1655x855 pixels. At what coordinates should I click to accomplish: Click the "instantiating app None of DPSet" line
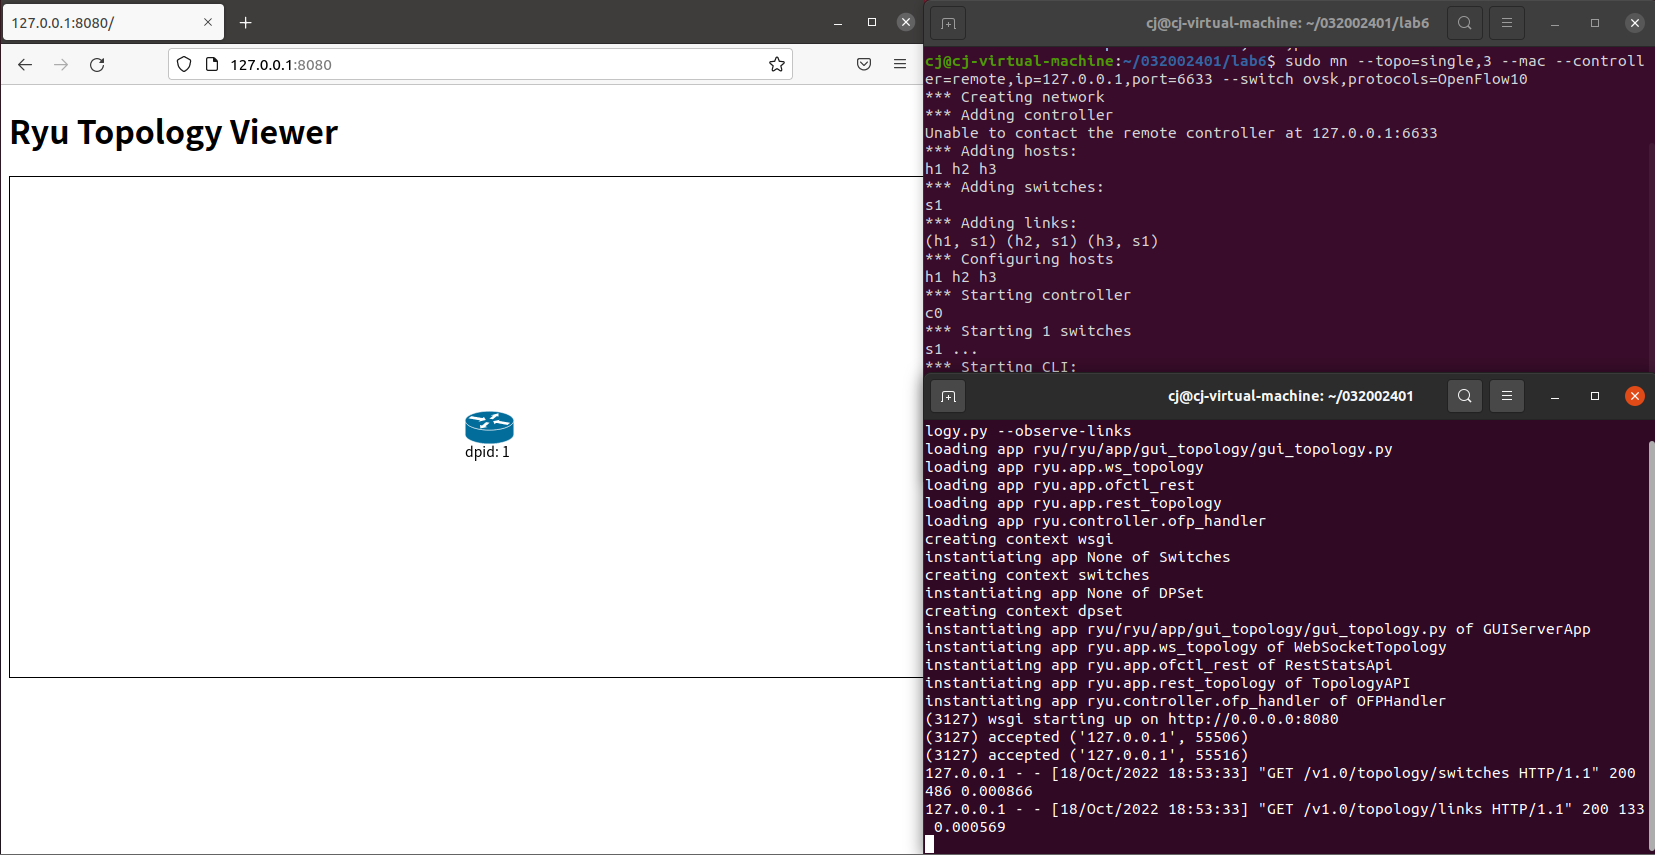pyautogui.click(x=1064, y=593)
